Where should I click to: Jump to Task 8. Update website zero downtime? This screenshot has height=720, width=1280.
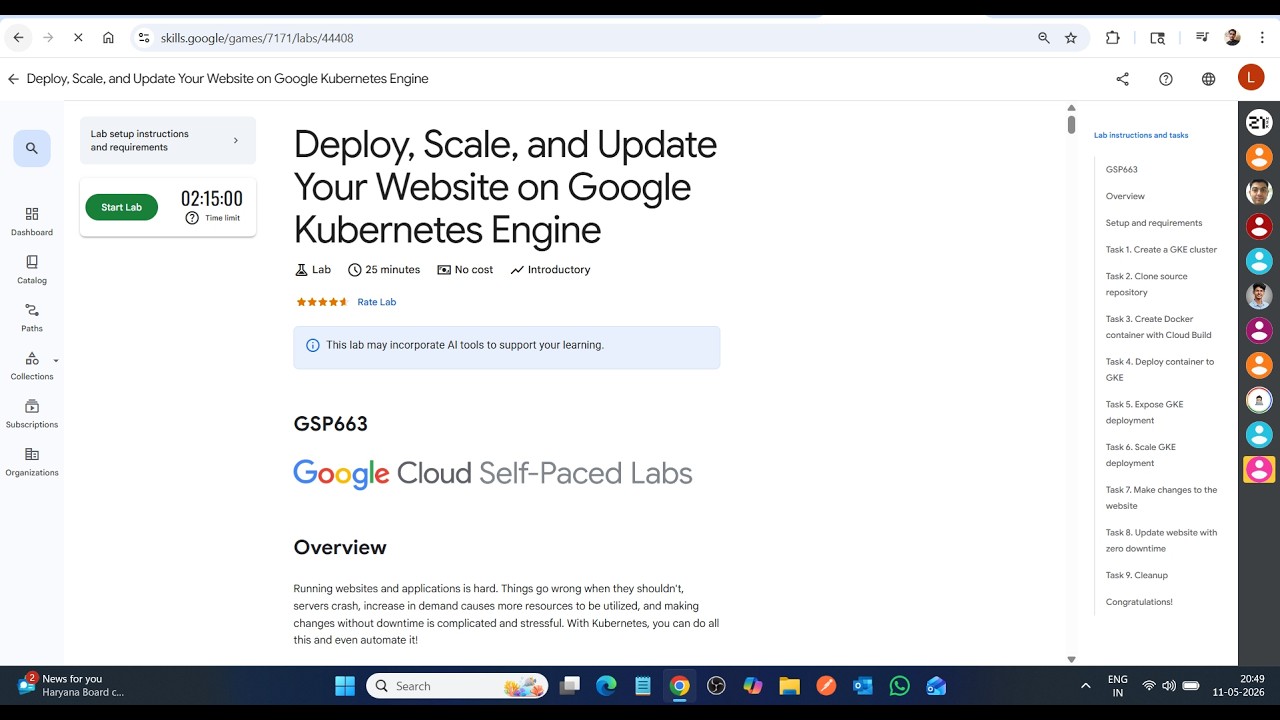point(1161,541)
